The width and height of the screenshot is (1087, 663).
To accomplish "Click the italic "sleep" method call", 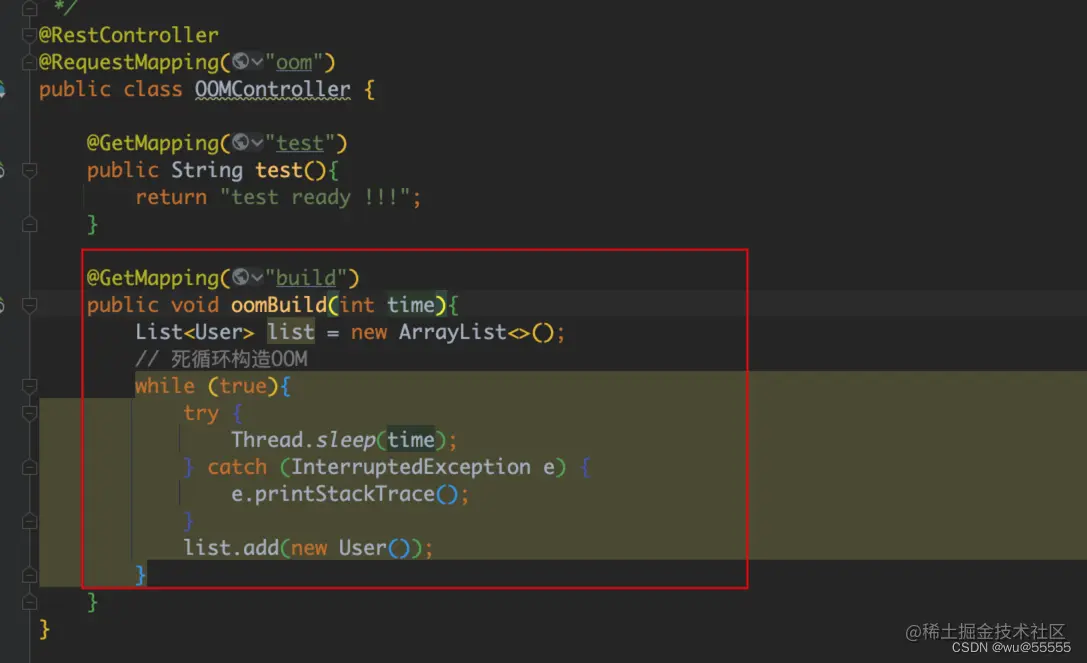I will pos(345,440).
